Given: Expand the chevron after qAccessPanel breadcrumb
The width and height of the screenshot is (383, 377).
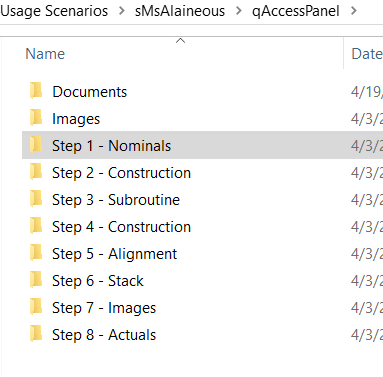Looking at the screenshot, I should (x=354, y=11).
